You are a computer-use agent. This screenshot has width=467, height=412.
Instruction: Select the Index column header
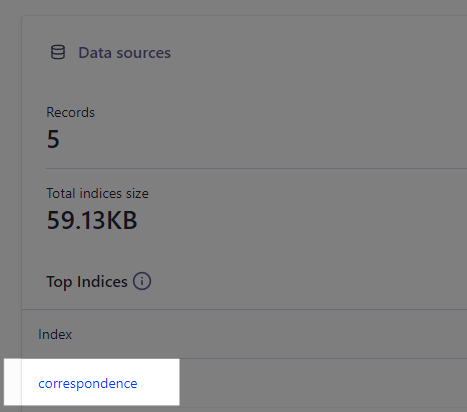coord(55,334)
